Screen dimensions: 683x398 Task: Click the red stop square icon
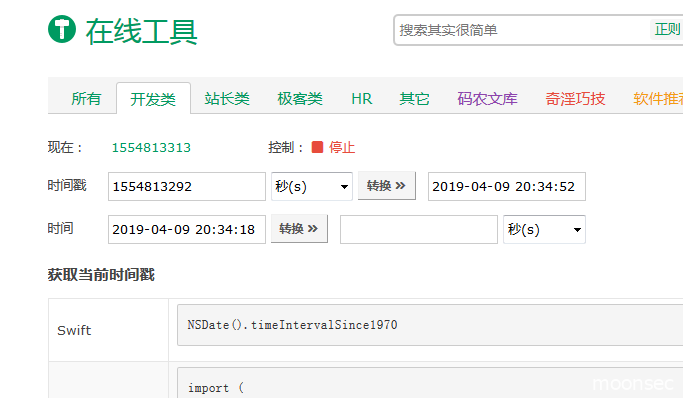point(317,147)
